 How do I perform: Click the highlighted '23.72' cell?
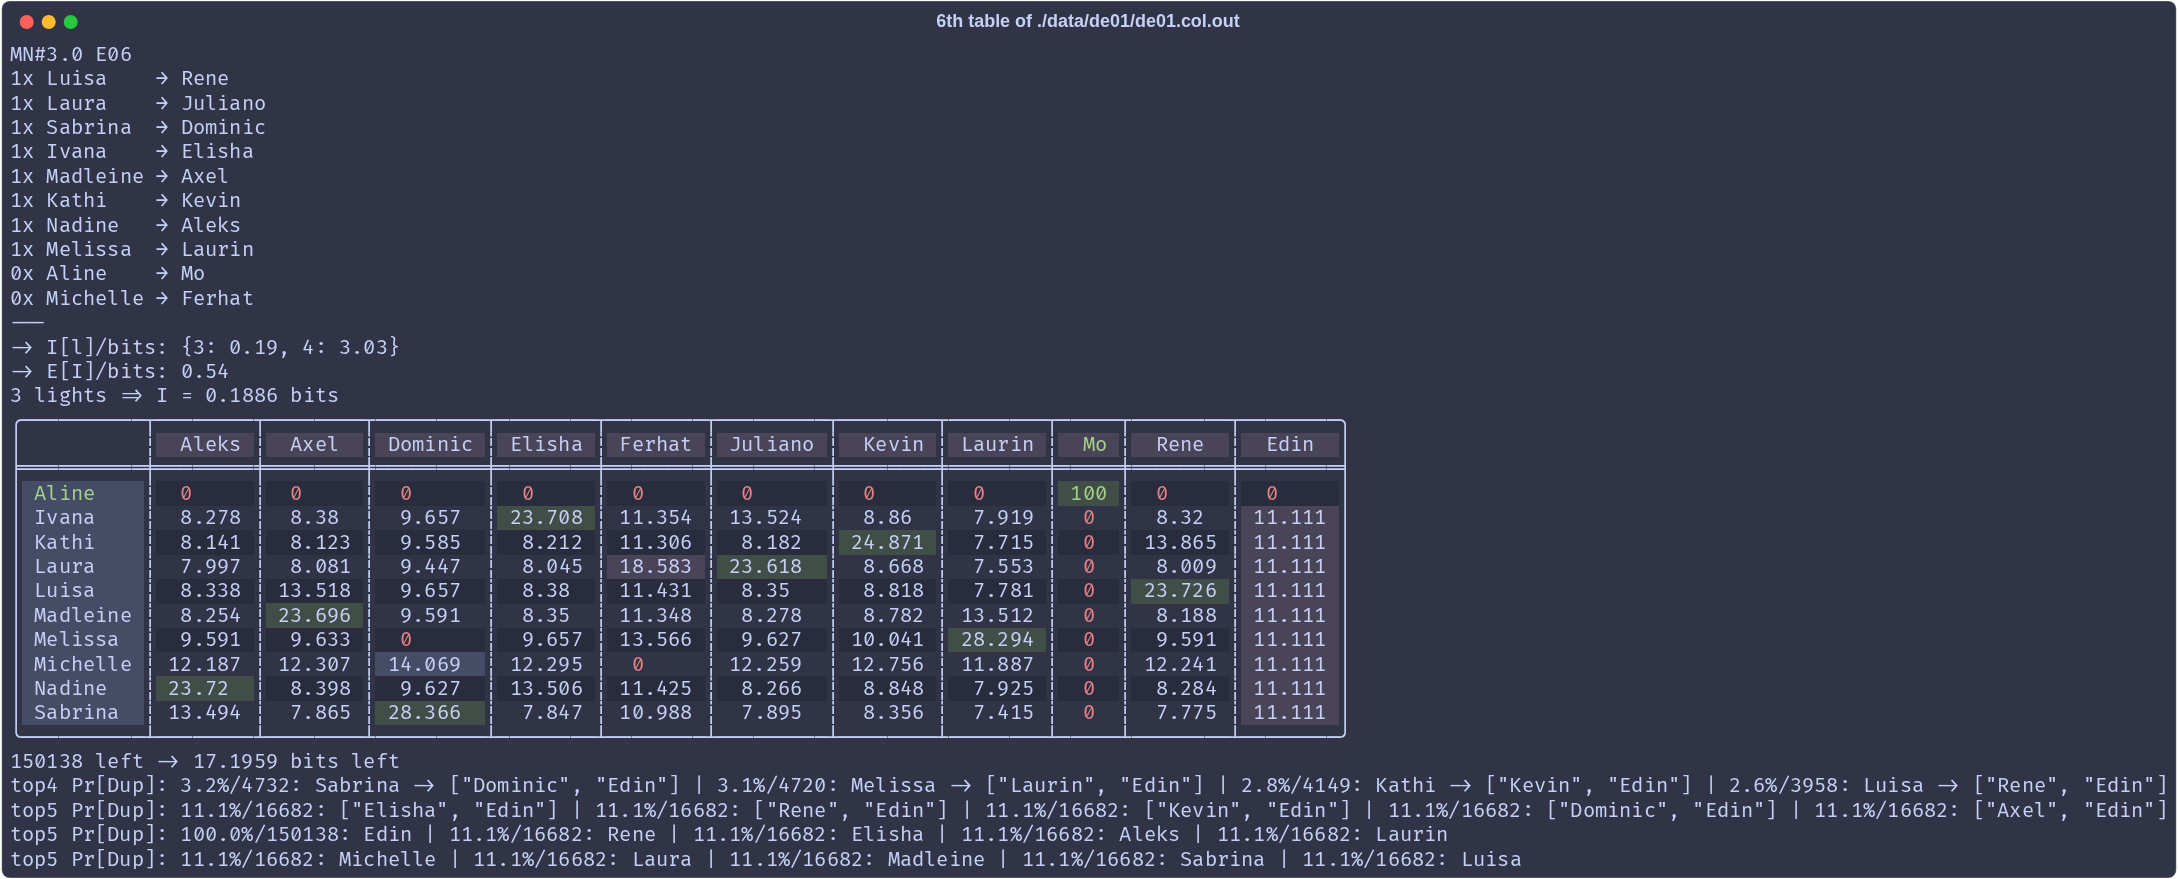pos(204,688)
